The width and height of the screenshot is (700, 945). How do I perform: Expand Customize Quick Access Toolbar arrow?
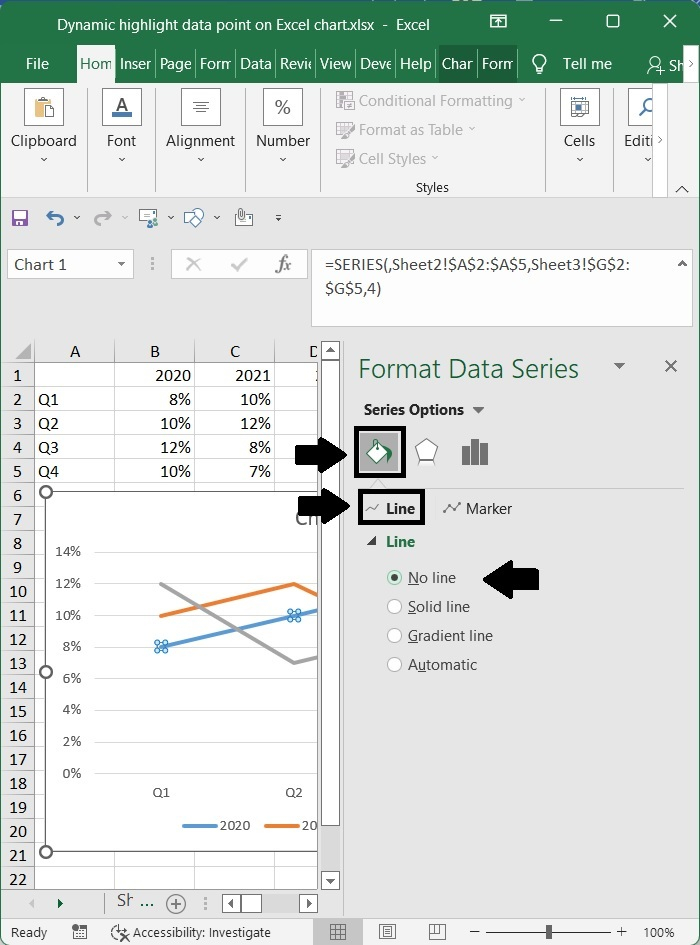click(x=278, y=218)
